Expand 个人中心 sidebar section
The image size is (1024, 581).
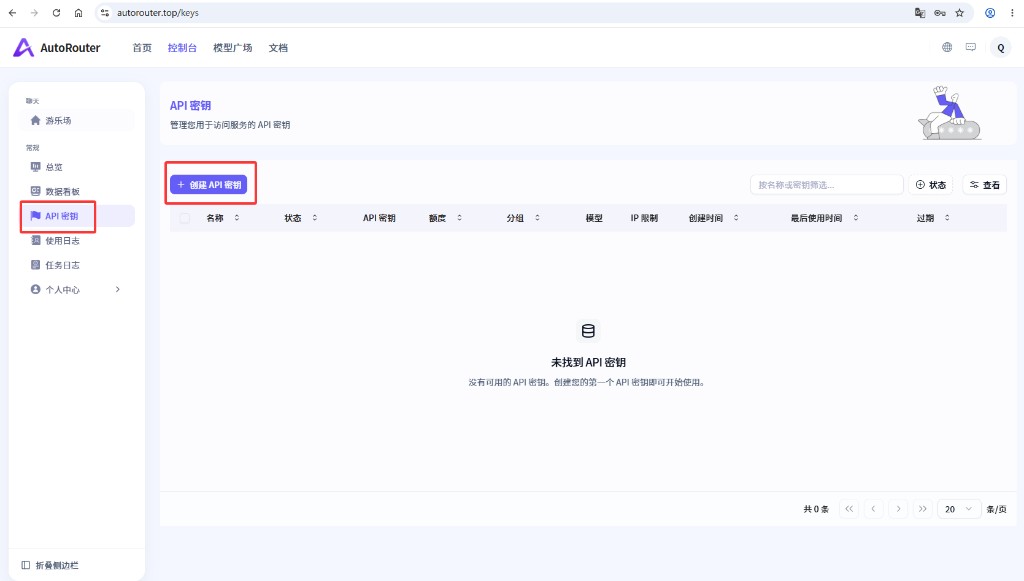77,289
